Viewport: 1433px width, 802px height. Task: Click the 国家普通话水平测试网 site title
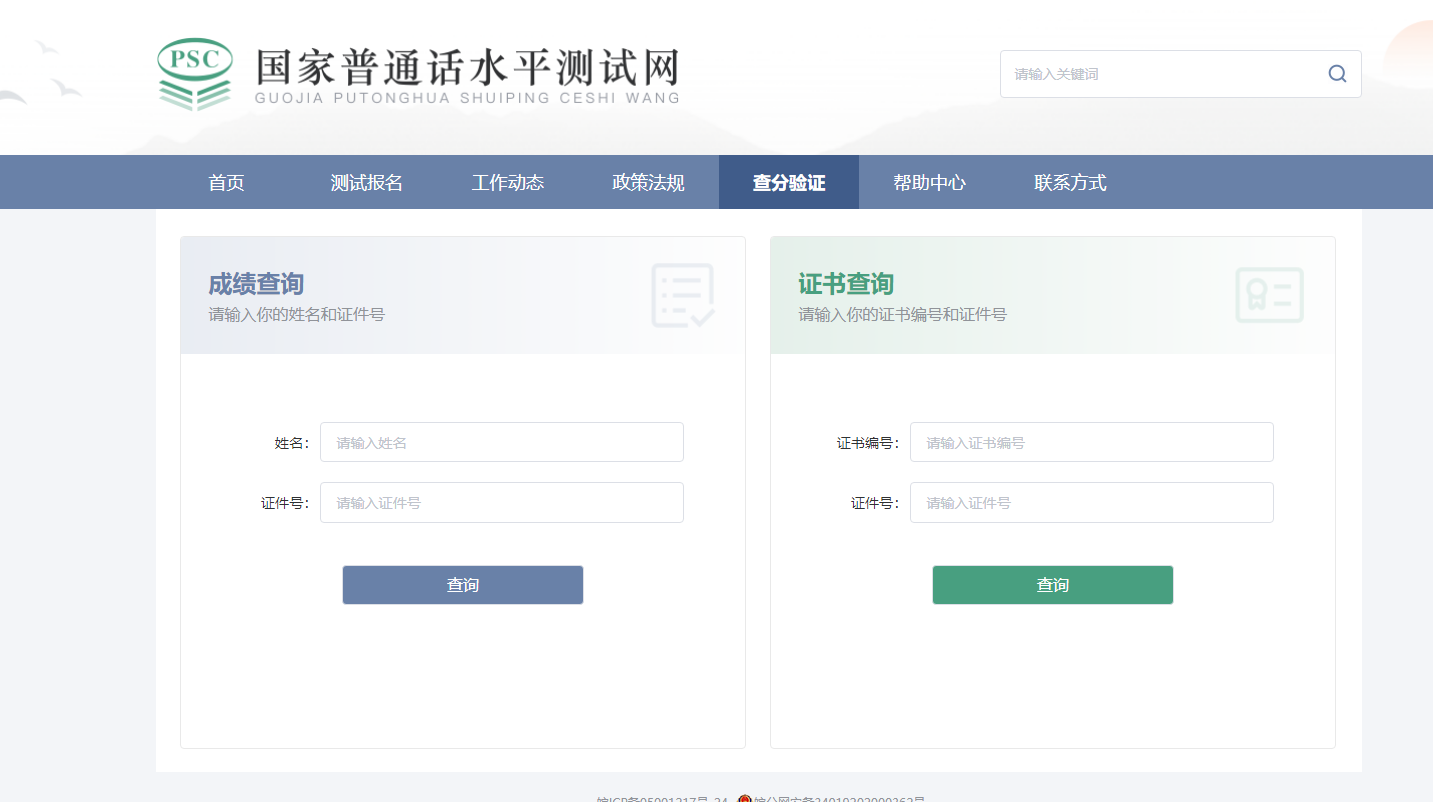click(467, 68)
